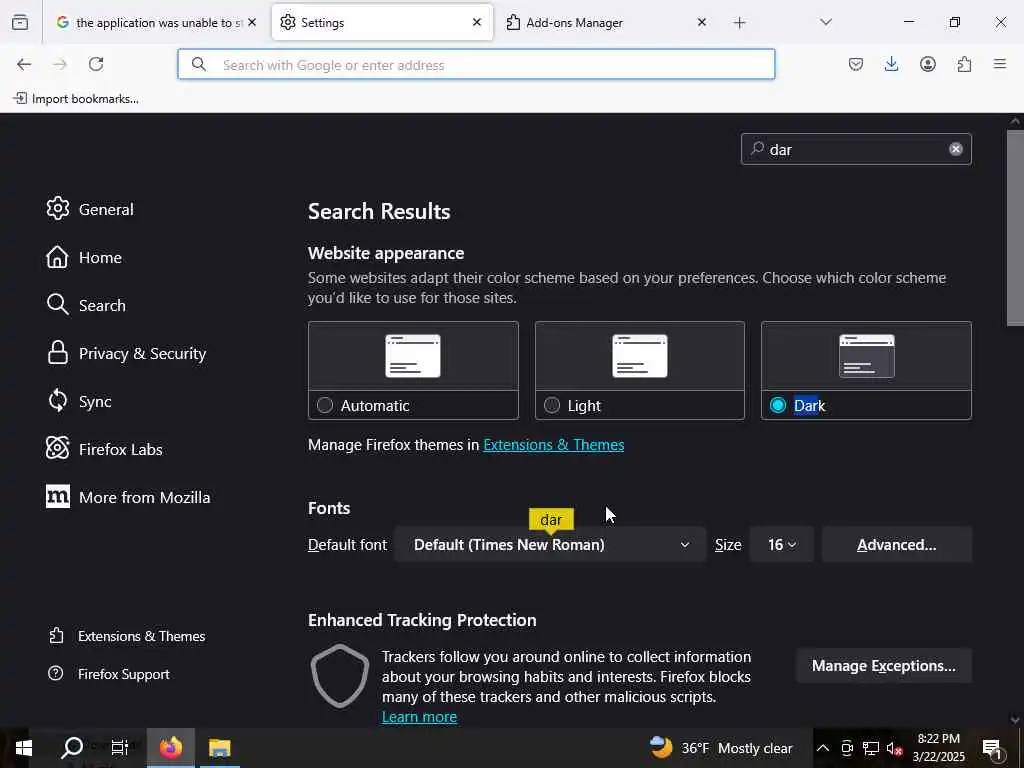Screen dimensions: 1024x768
Task: Click the Sync arrows icon in sidebar
Action: pyautogui.click(x=57, y=400)
